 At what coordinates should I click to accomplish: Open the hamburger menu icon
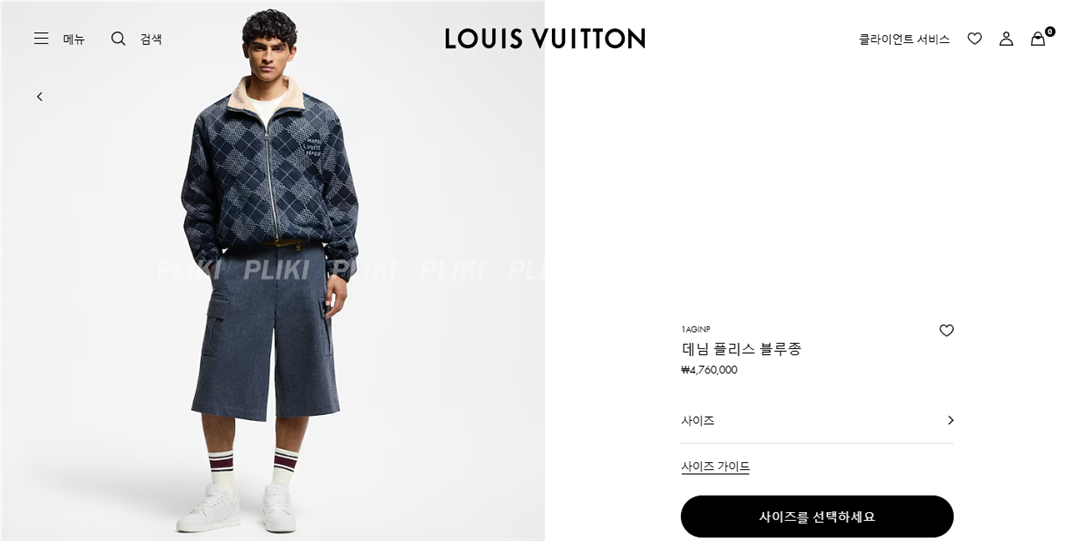pos(41,39)
